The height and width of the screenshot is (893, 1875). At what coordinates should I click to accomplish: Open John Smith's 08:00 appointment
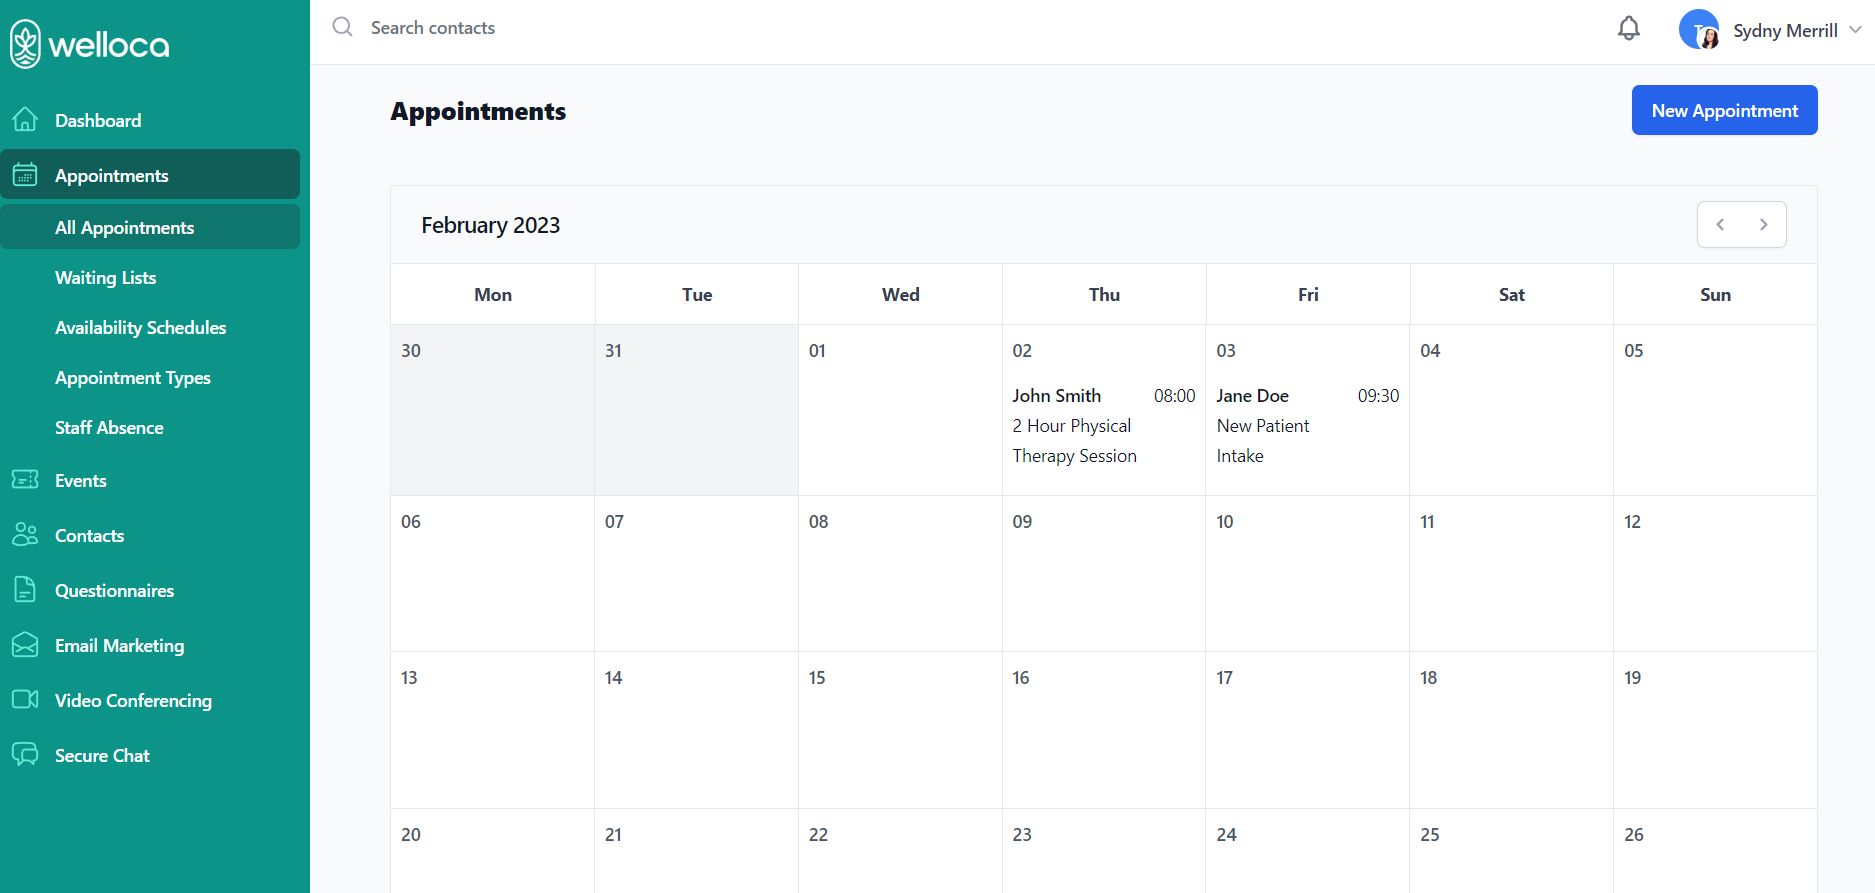1103,425
